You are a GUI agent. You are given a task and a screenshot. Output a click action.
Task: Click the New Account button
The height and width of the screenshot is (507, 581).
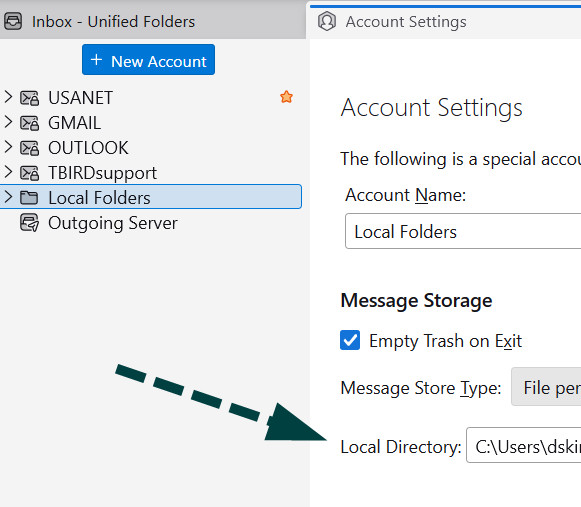[x=148, y=60]
